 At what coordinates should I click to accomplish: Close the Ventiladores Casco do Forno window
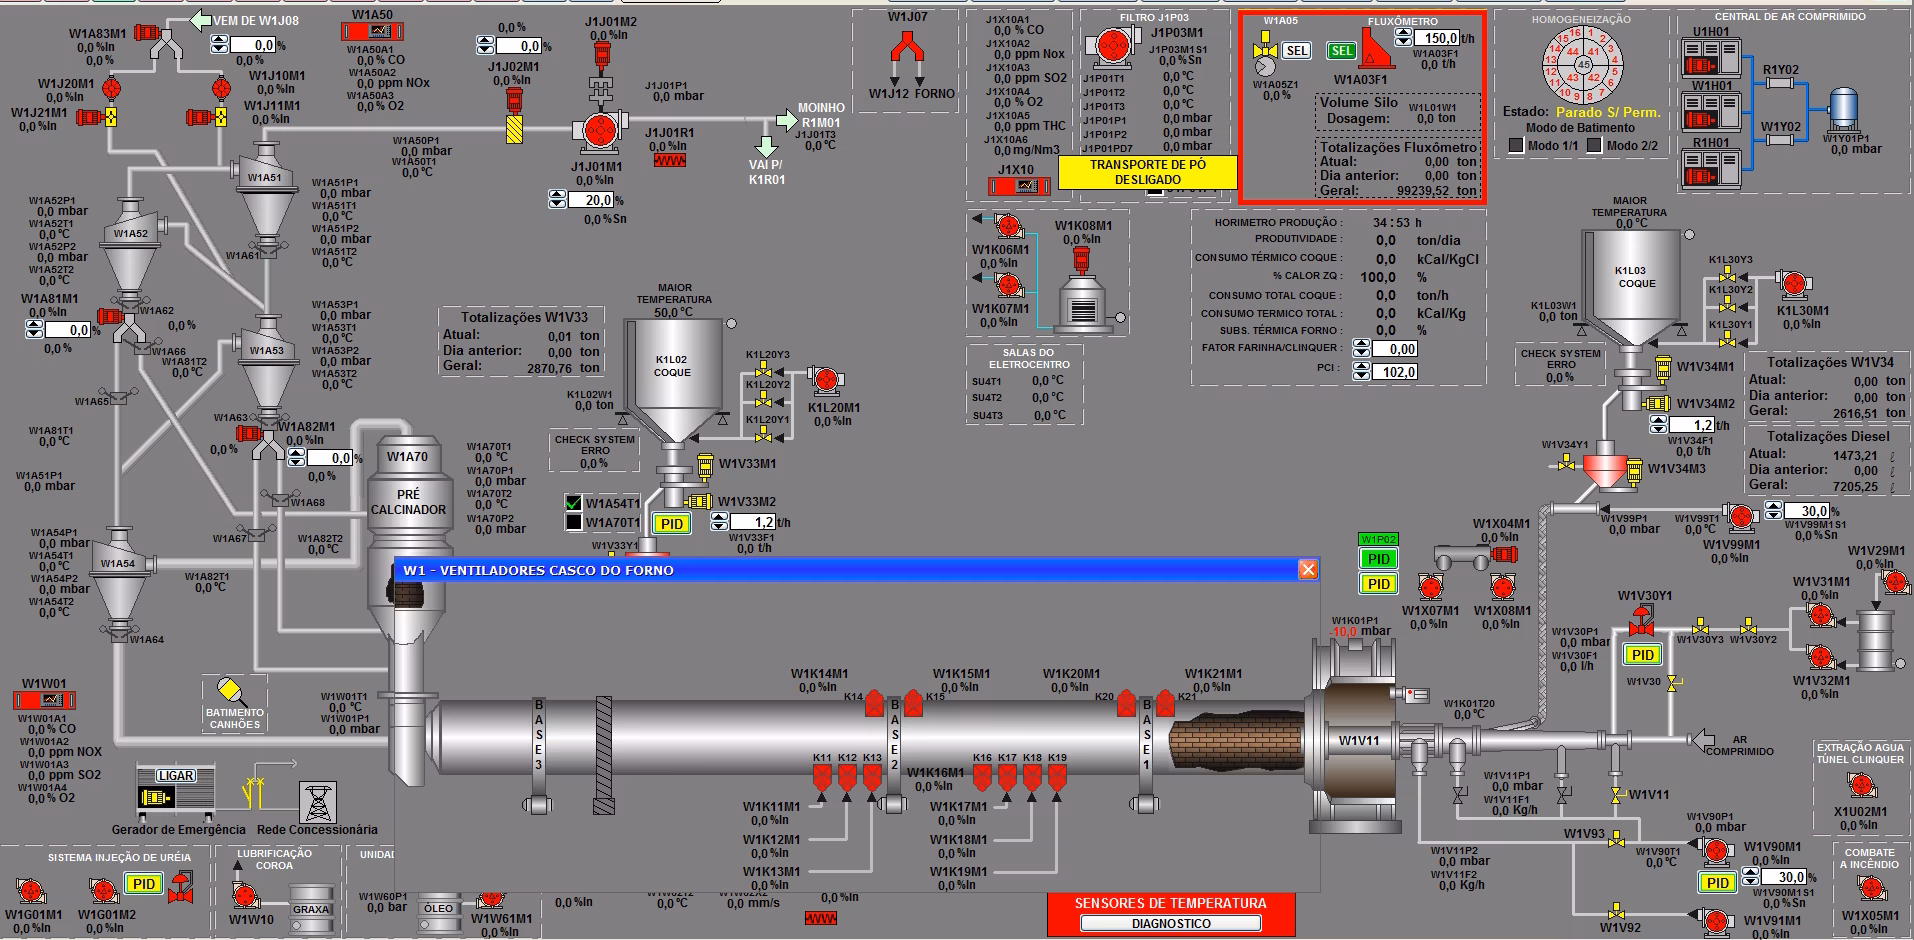click(x=1308, y=570)
